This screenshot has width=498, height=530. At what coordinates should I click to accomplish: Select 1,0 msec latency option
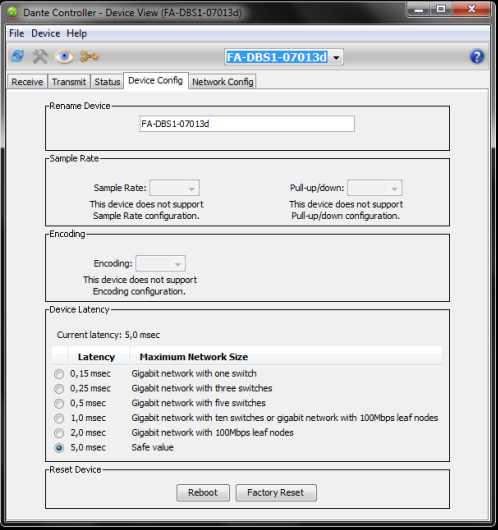pos(59,418)
